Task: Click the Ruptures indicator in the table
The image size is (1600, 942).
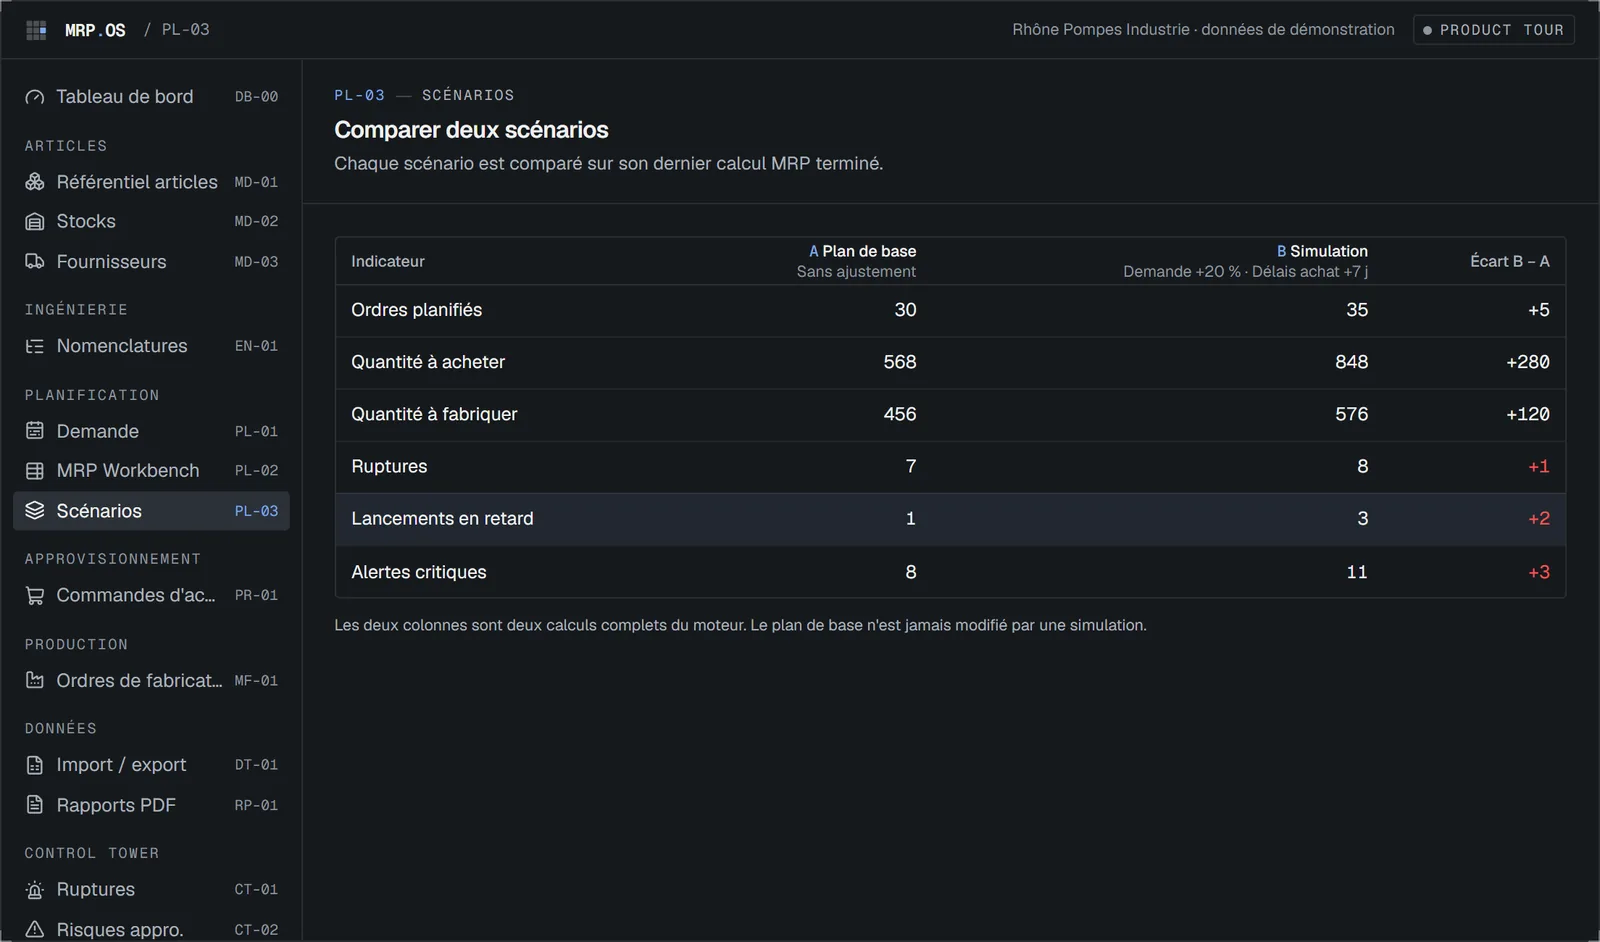Action: [x=389, y=466]
